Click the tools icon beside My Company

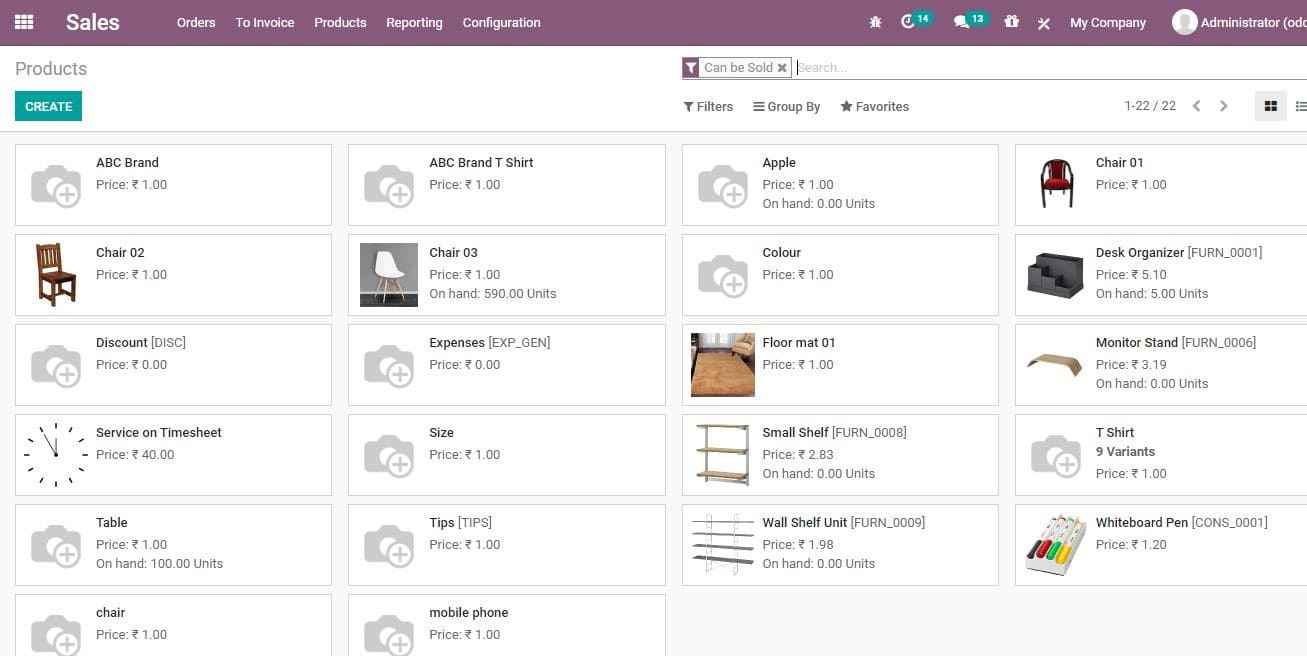[x=1043, y=23]
